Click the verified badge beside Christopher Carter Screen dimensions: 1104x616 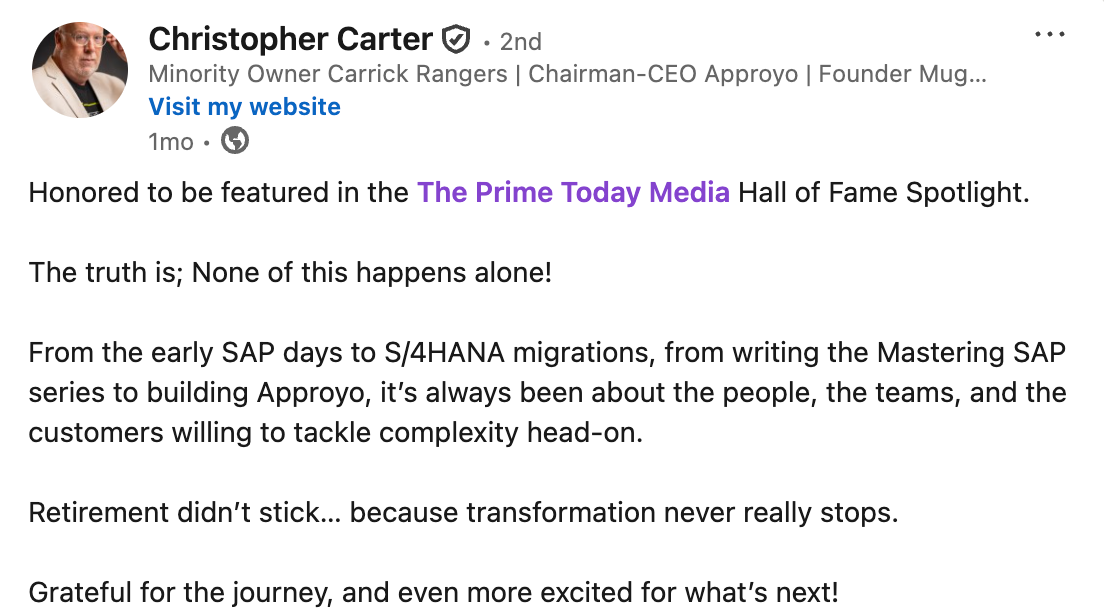455,41
